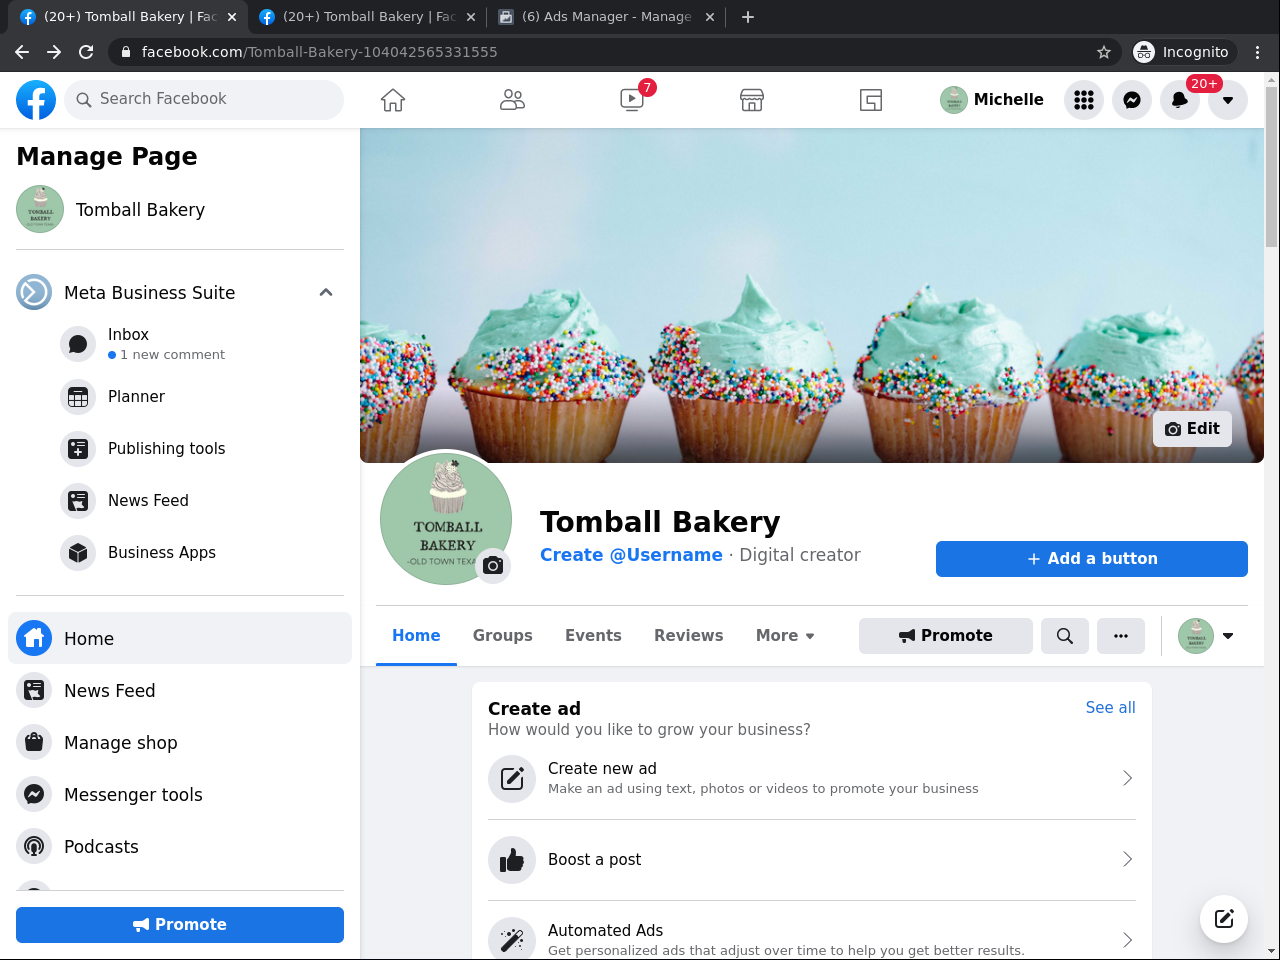This screenshot has height=960, width=1280.
Task: Click the Boost a post thumbs-up icon
Action: (512, 860)
